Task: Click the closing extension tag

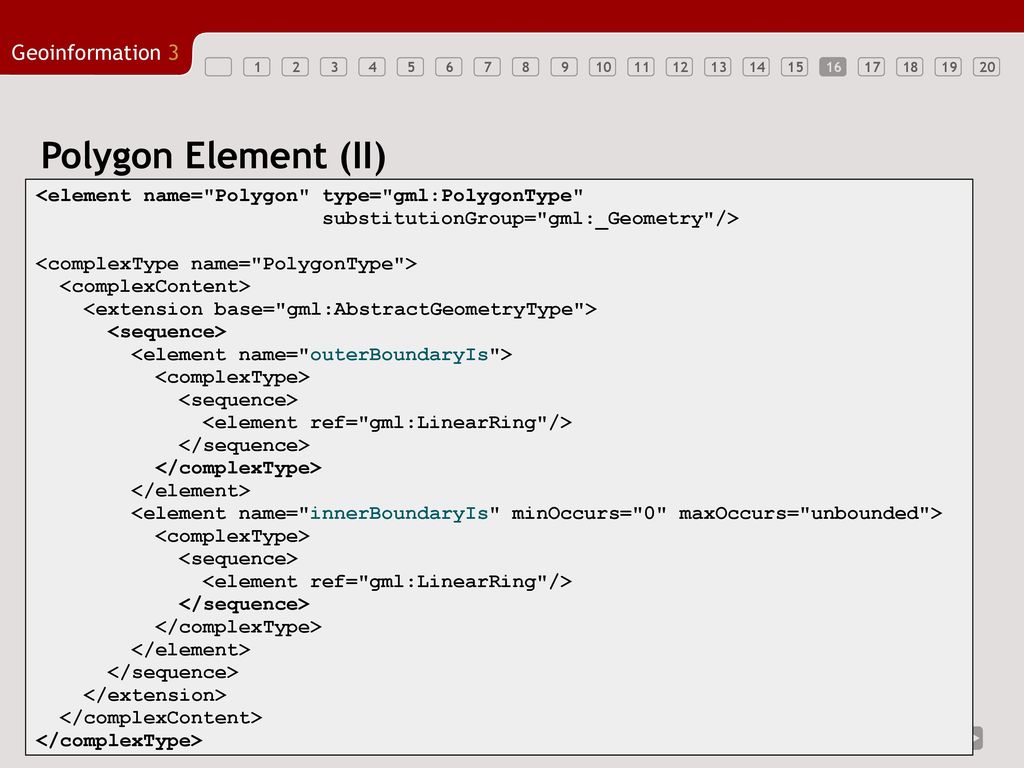Action: (155, 695)
